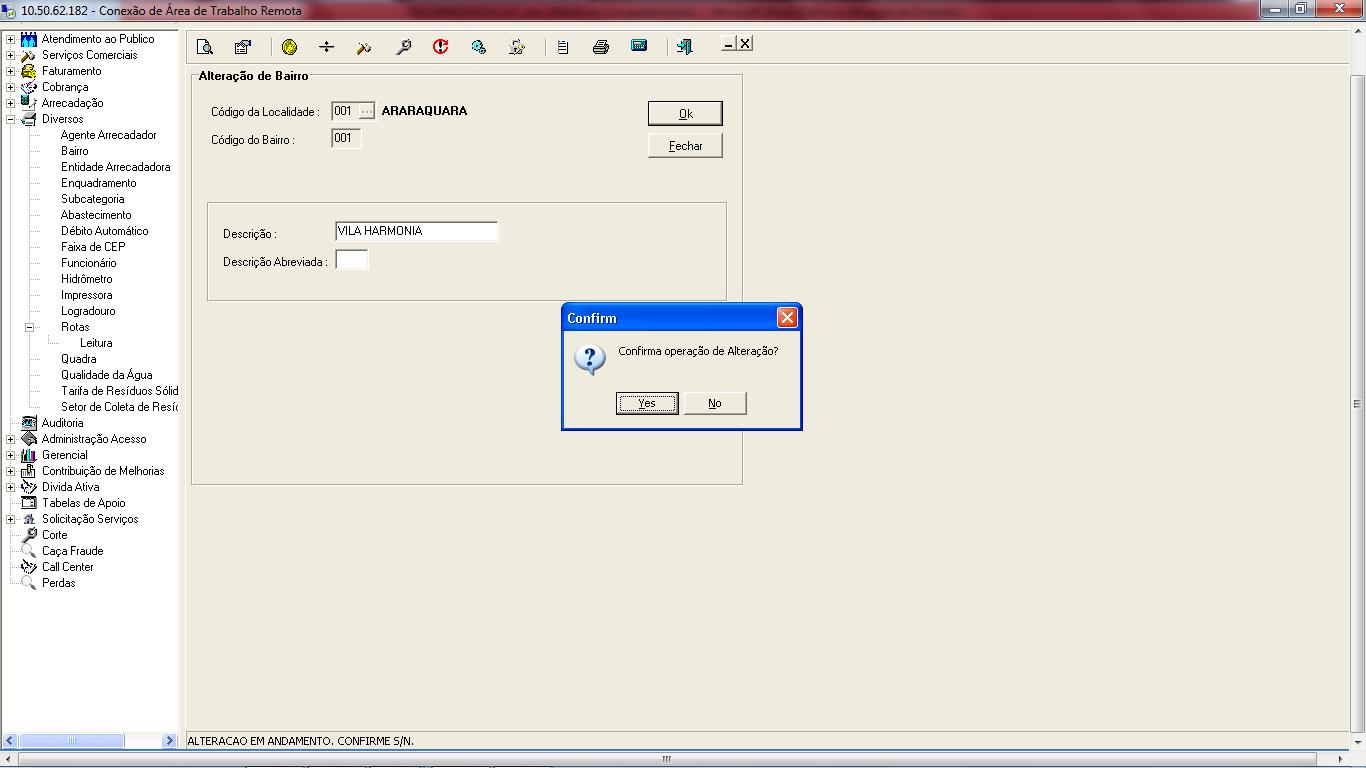Click the gold coin toolbar icon
1366x768 pixels.
tap(289, 47)
